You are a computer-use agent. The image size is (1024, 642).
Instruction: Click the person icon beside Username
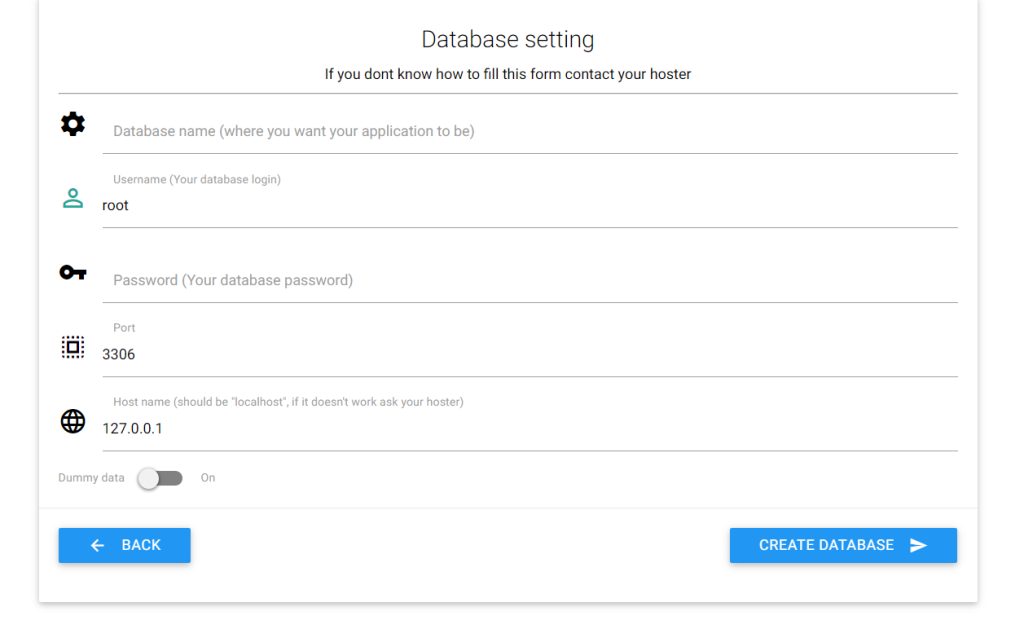point(73,198)
